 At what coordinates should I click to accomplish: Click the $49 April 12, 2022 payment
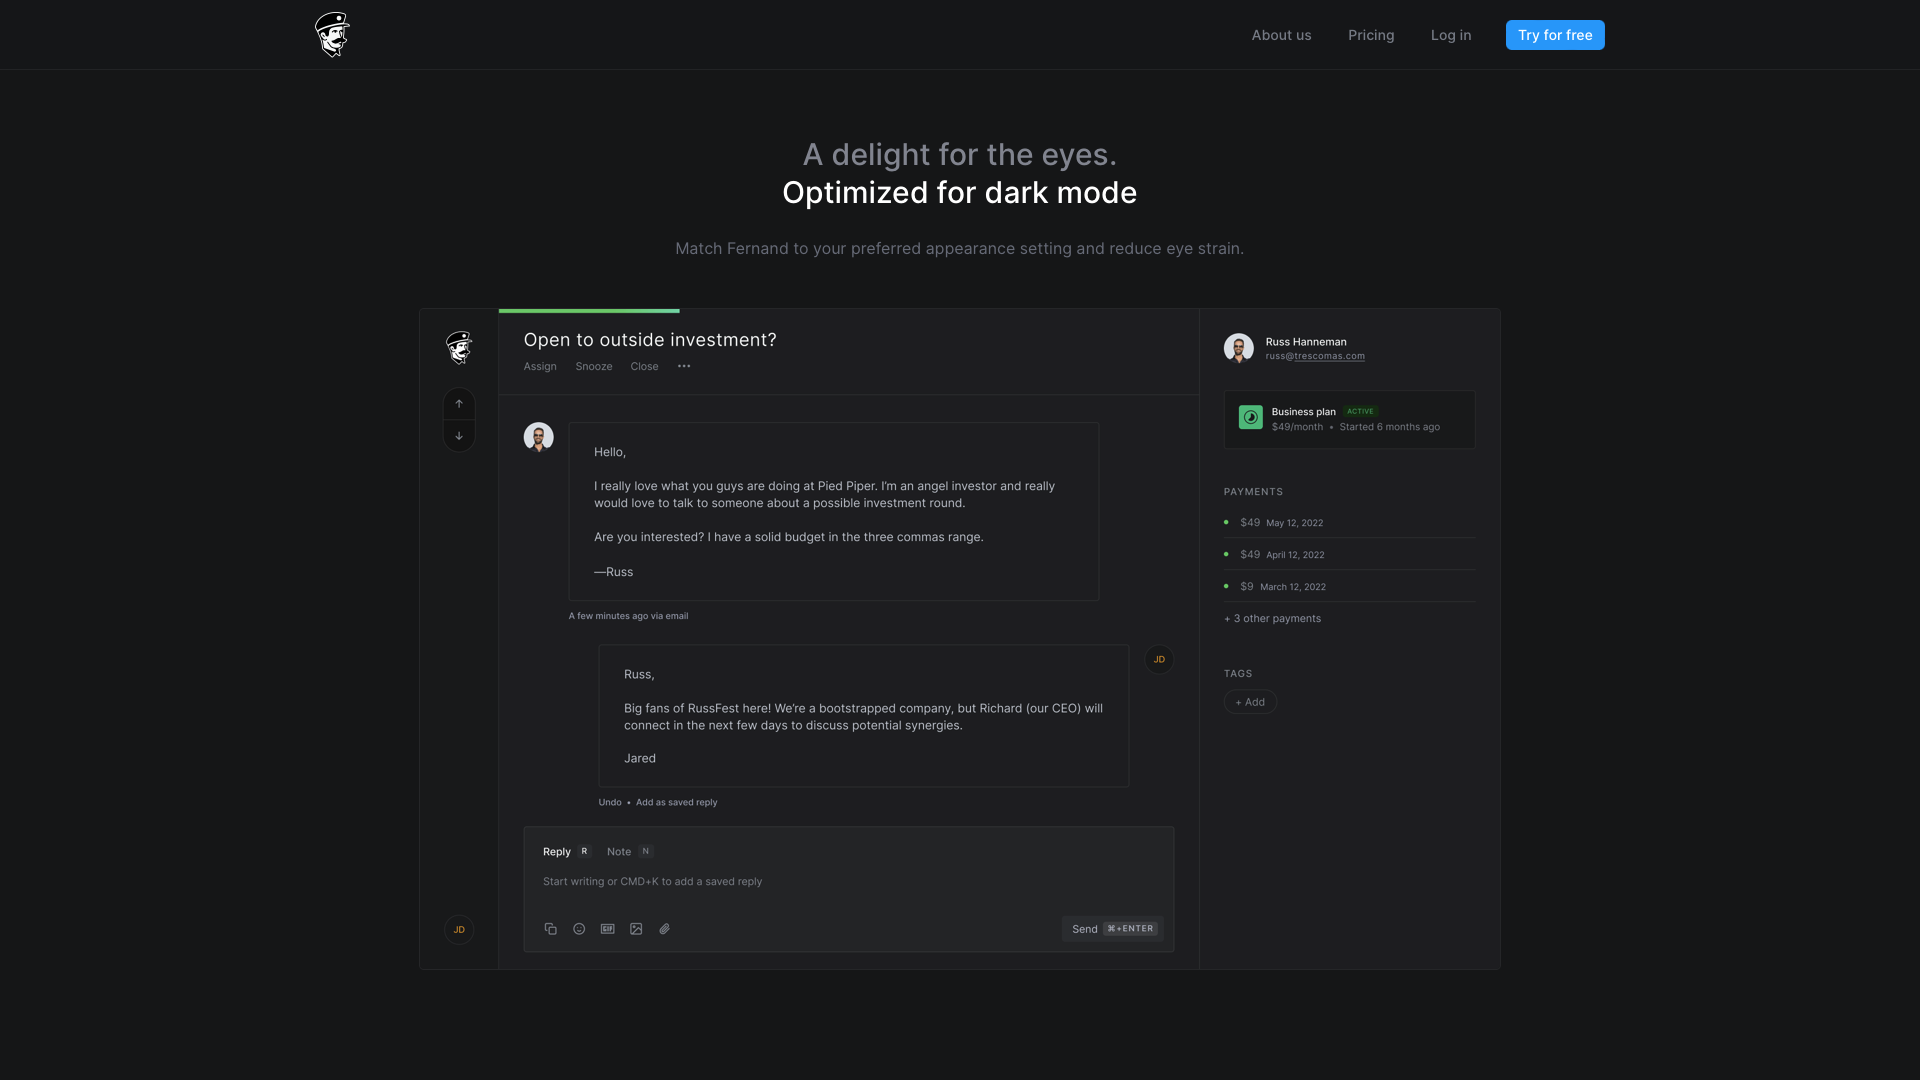1349,555
